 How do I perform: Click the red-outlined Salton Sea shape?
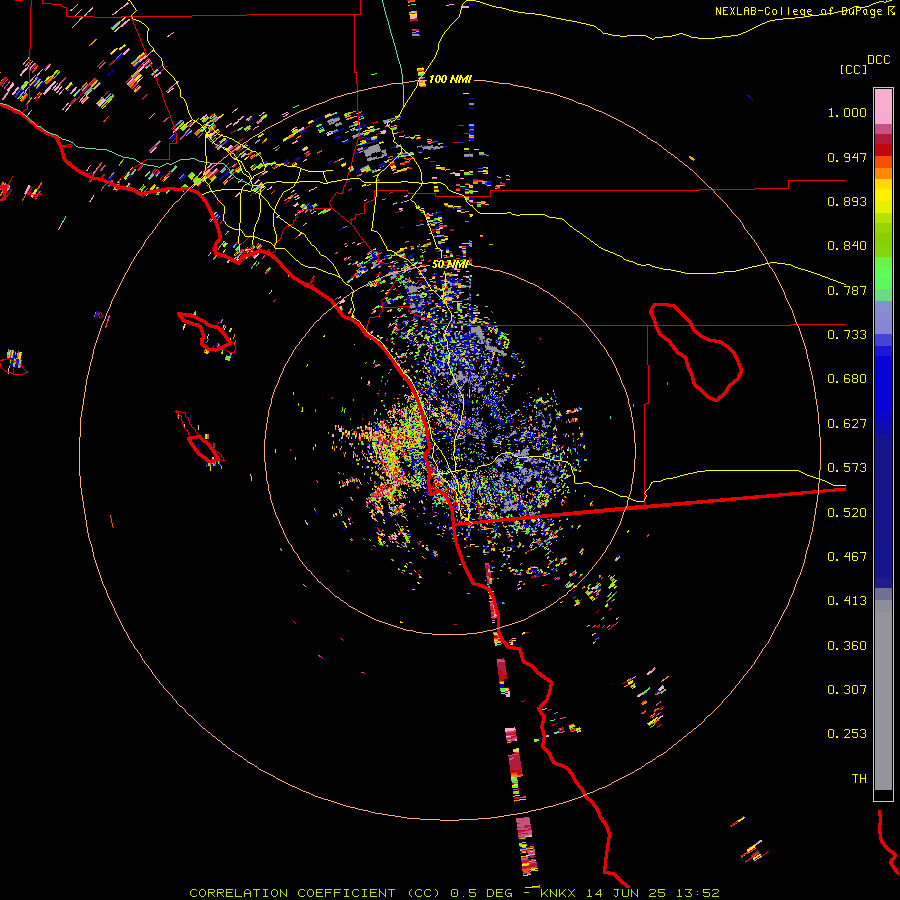point(696,352)
